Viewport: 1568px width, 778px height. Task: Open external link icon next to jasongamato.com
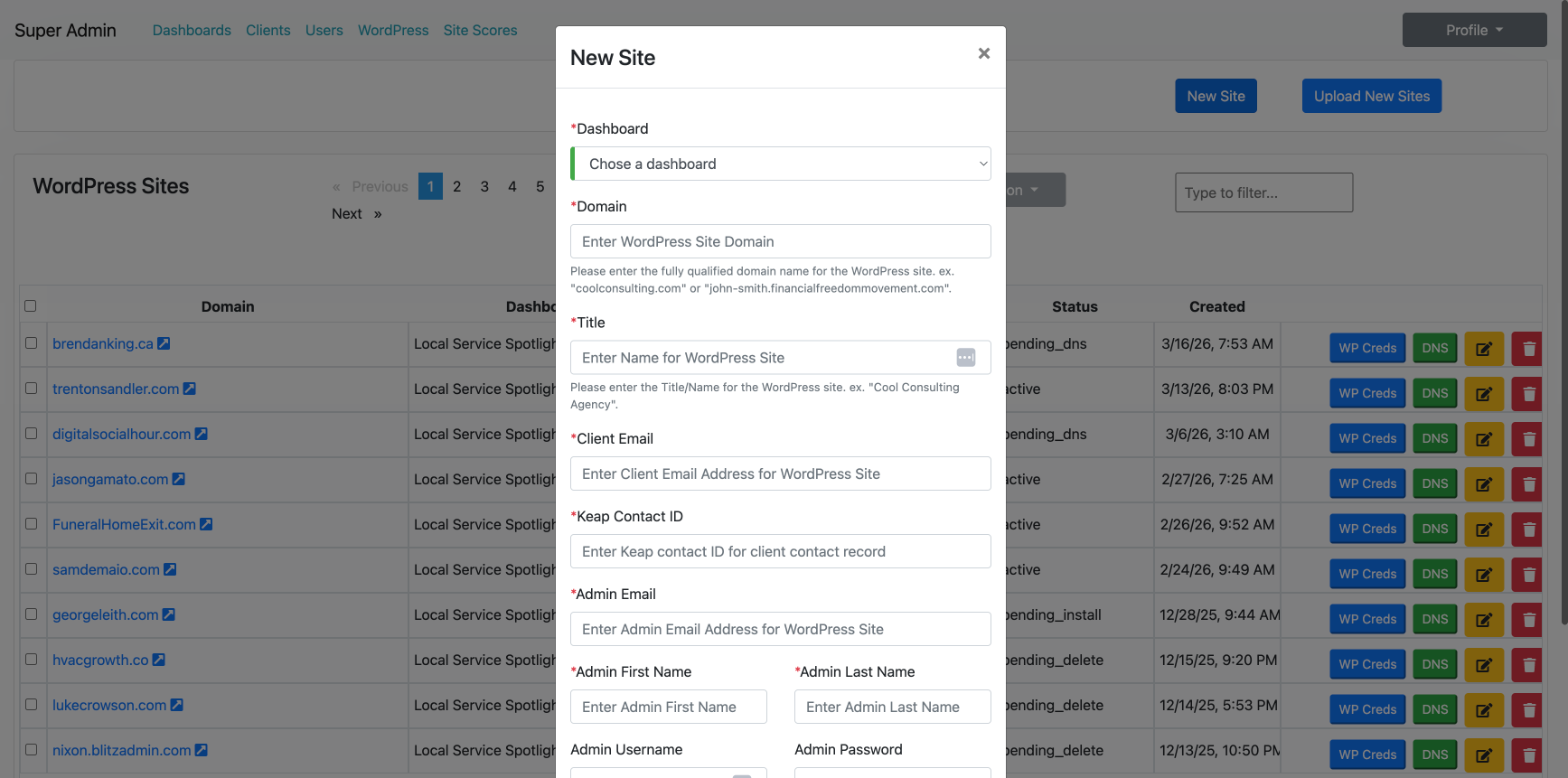[x=179, y=479]
